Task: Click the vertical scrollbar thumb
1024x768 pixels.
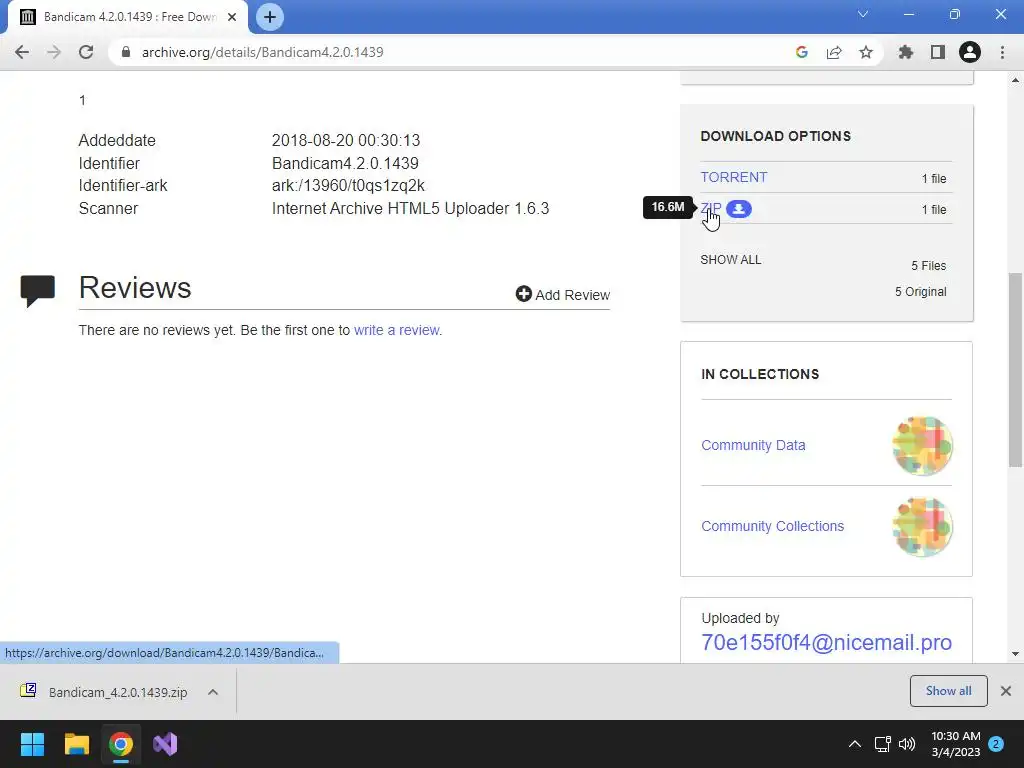Action: [1015, 370]
